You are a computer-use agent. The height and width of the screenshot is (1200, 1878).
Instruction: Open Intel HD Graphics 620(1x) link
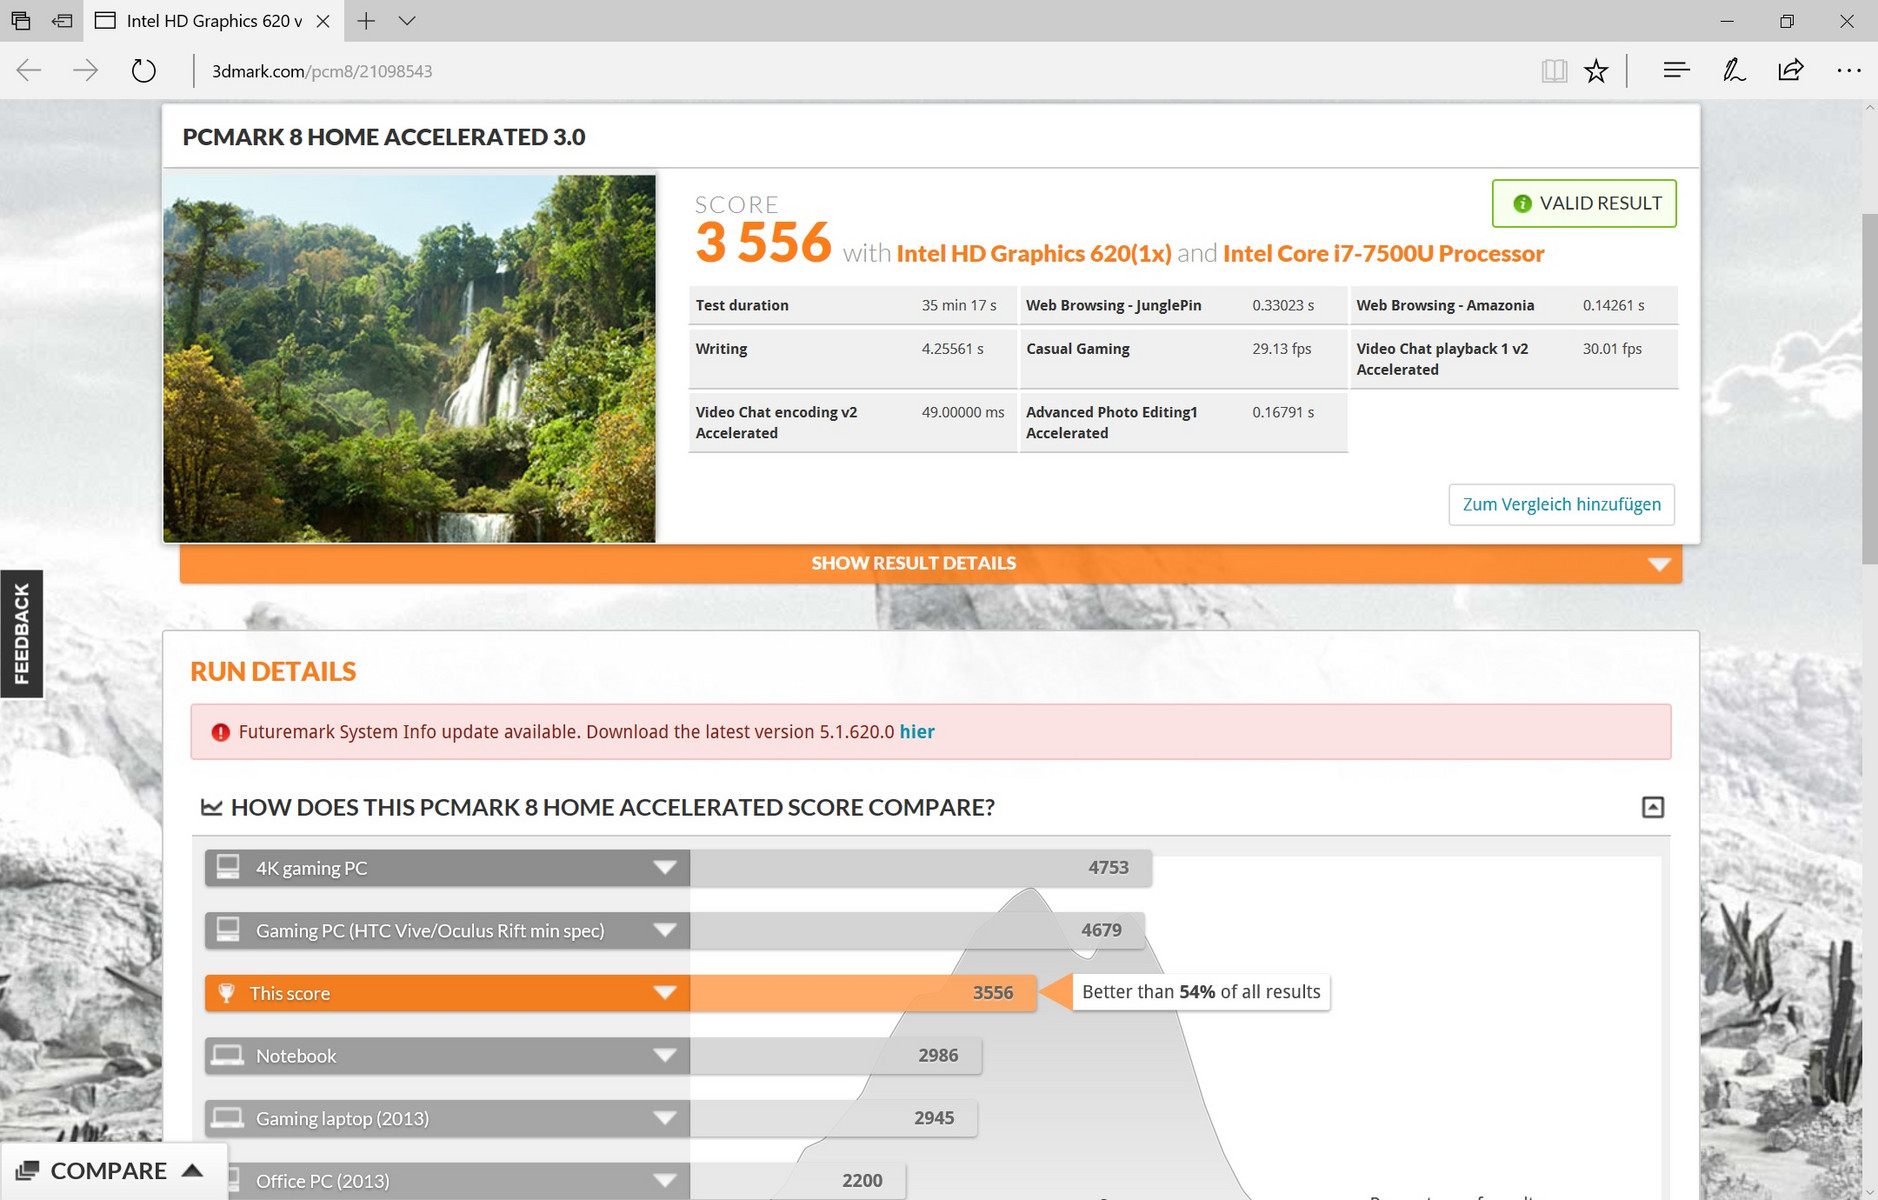coord(1033,253)
